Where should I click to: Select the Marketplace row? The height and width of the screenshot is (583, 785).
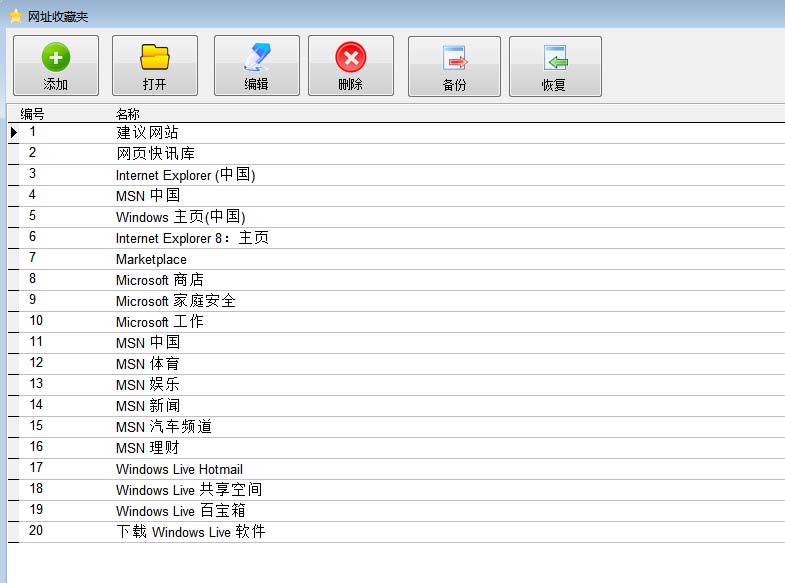[x=396, y=259]
